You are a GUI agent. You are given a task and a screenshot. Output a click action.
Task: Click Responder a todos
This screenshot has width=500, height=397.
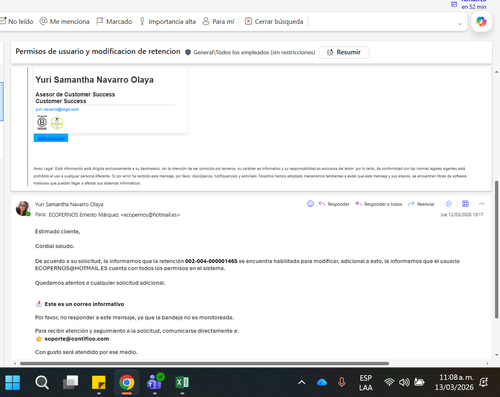(x=379, y=204)
